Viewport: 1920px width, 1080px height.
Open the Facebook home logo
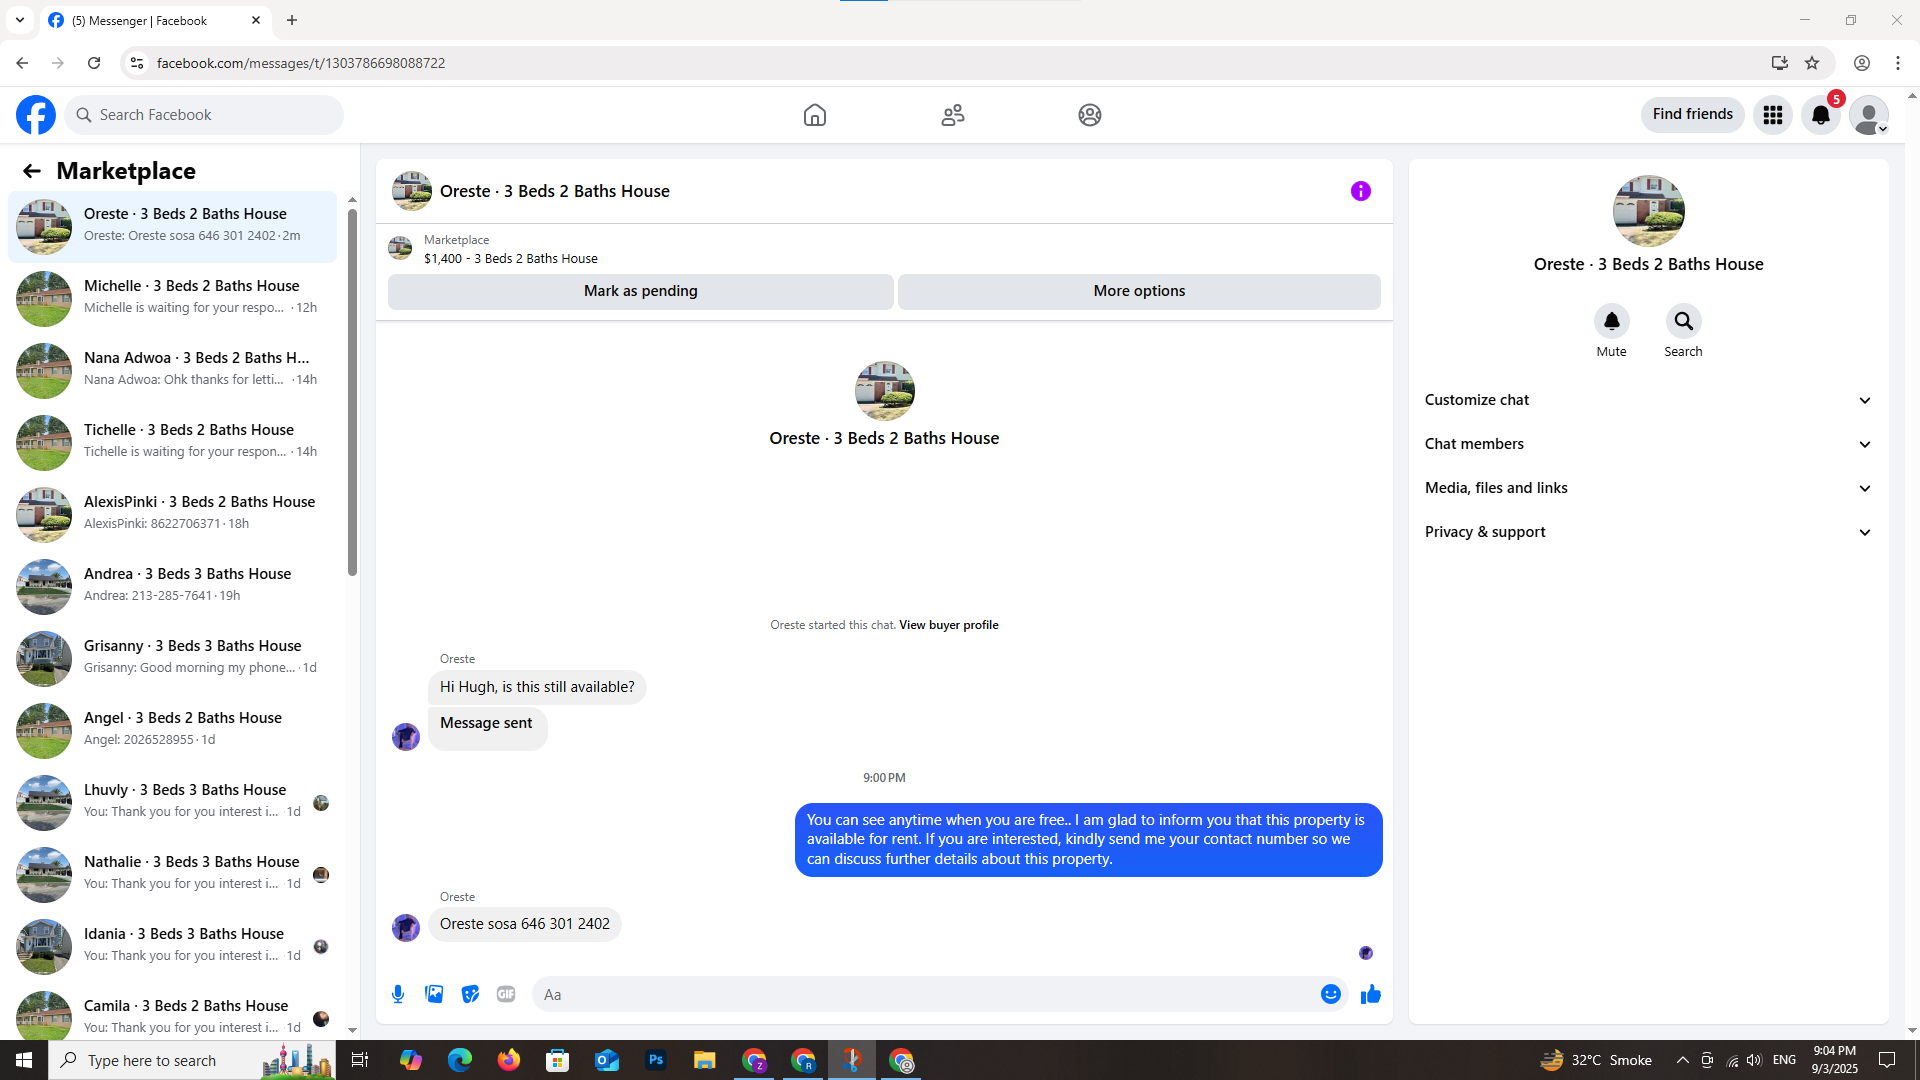tap(36, 115)
